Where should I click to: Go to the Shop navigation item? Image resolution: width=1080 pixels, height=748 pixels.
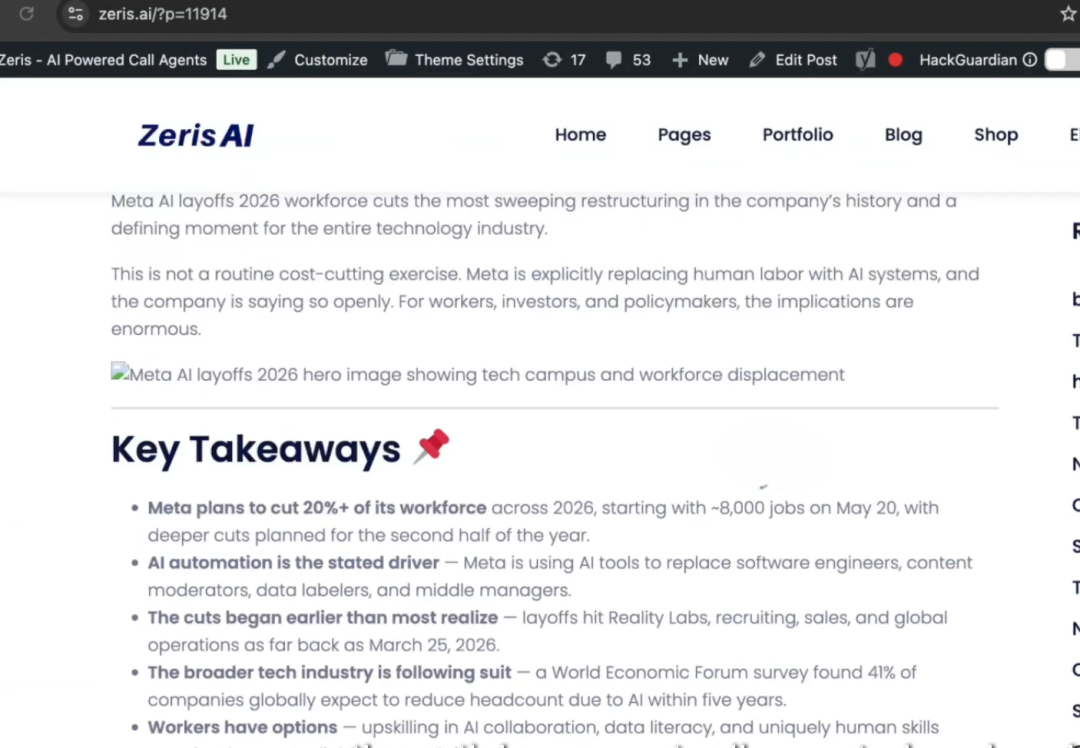(996, 135)
